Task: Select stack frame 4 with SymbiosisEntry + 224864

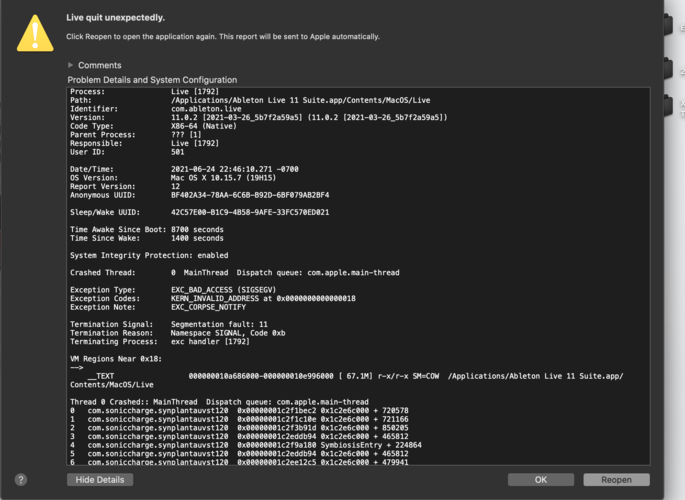Action: coord(246,445)
